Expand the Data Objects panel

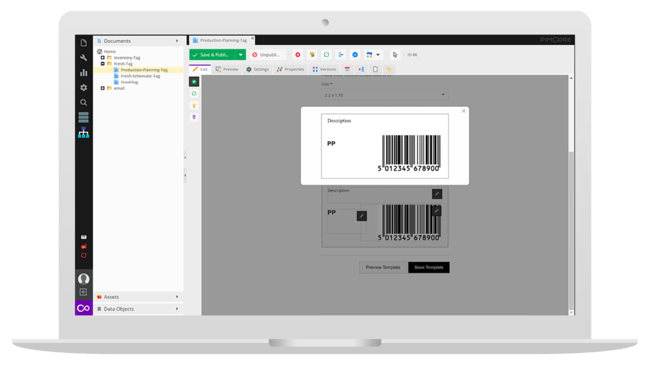[x=138, y=309]
